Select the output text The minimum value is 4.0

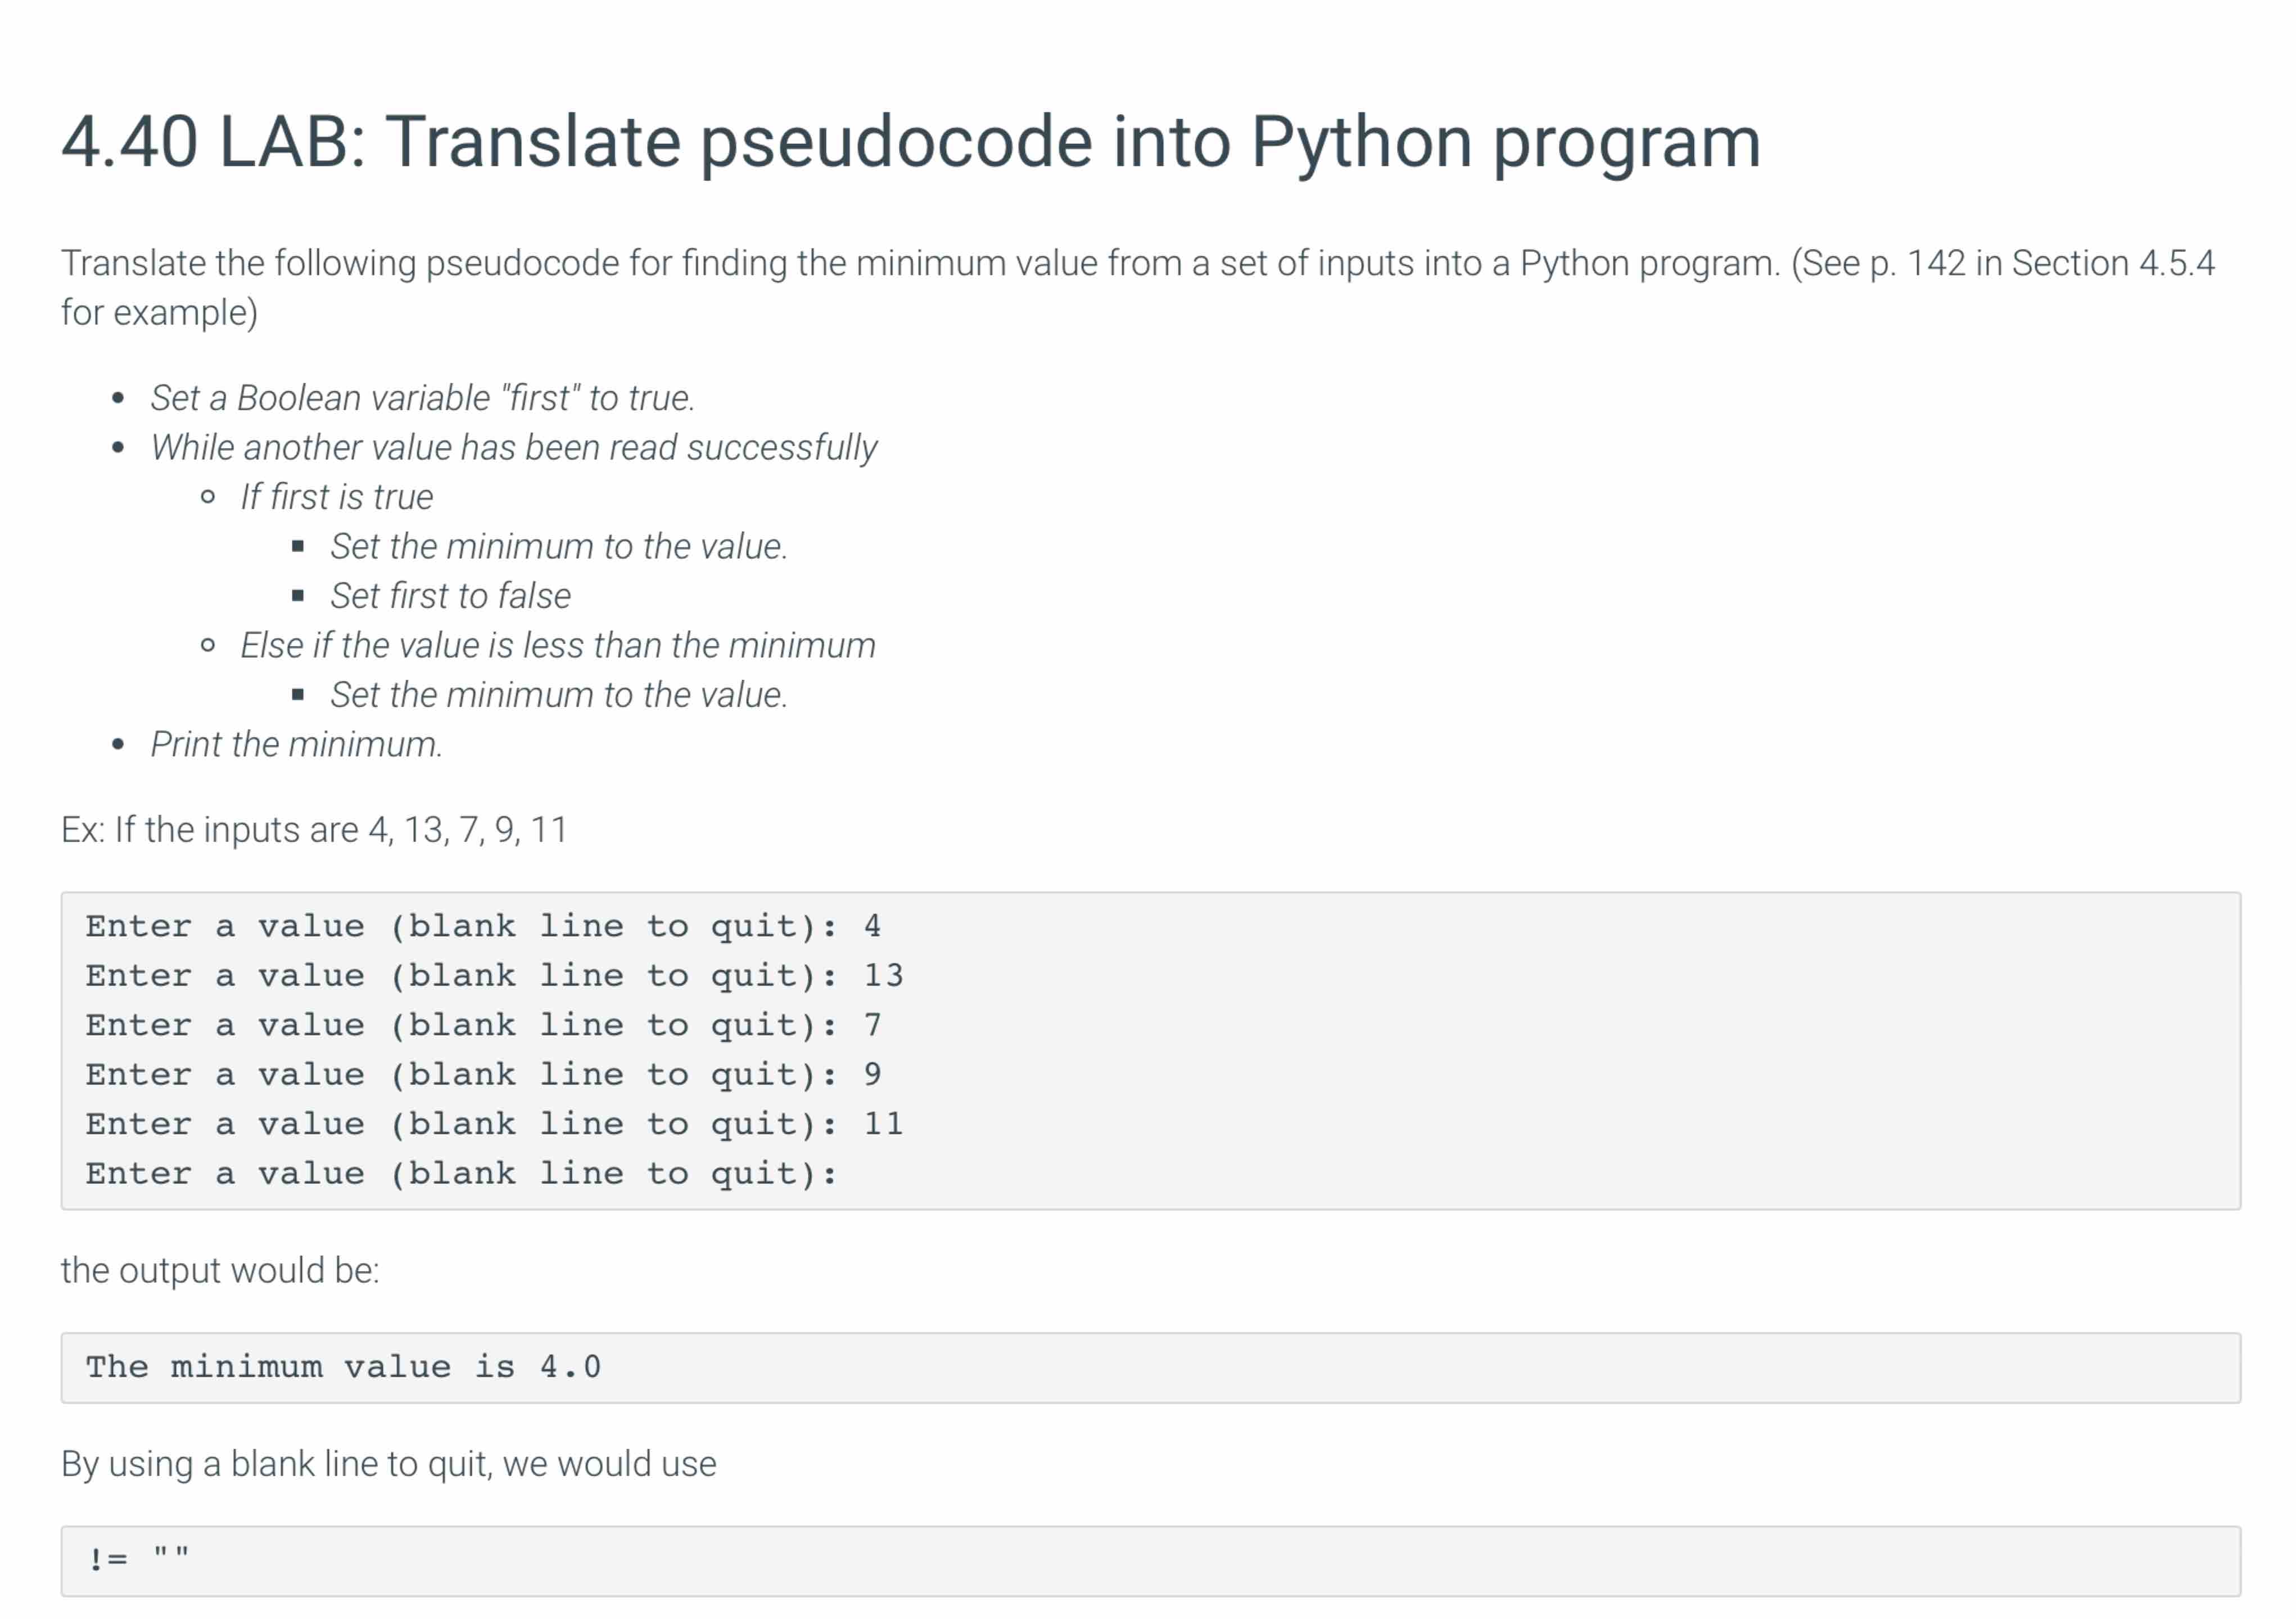coord(343,1366)
